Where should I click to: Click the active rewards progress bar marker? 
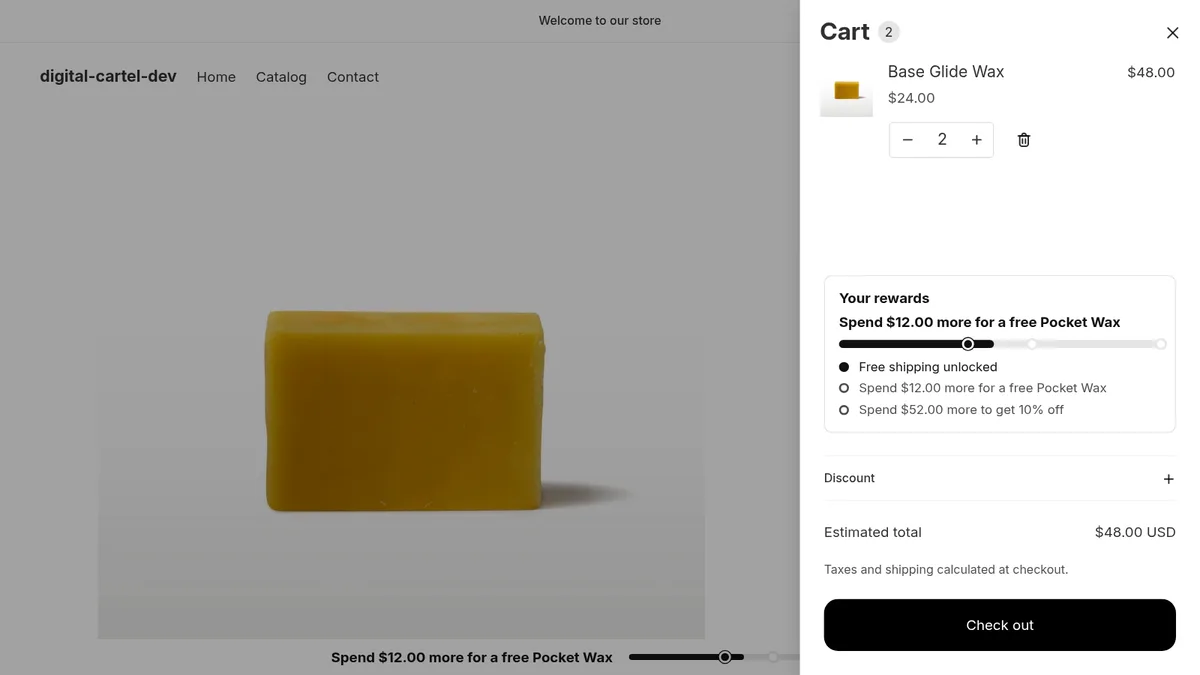(x=968, y=344)
